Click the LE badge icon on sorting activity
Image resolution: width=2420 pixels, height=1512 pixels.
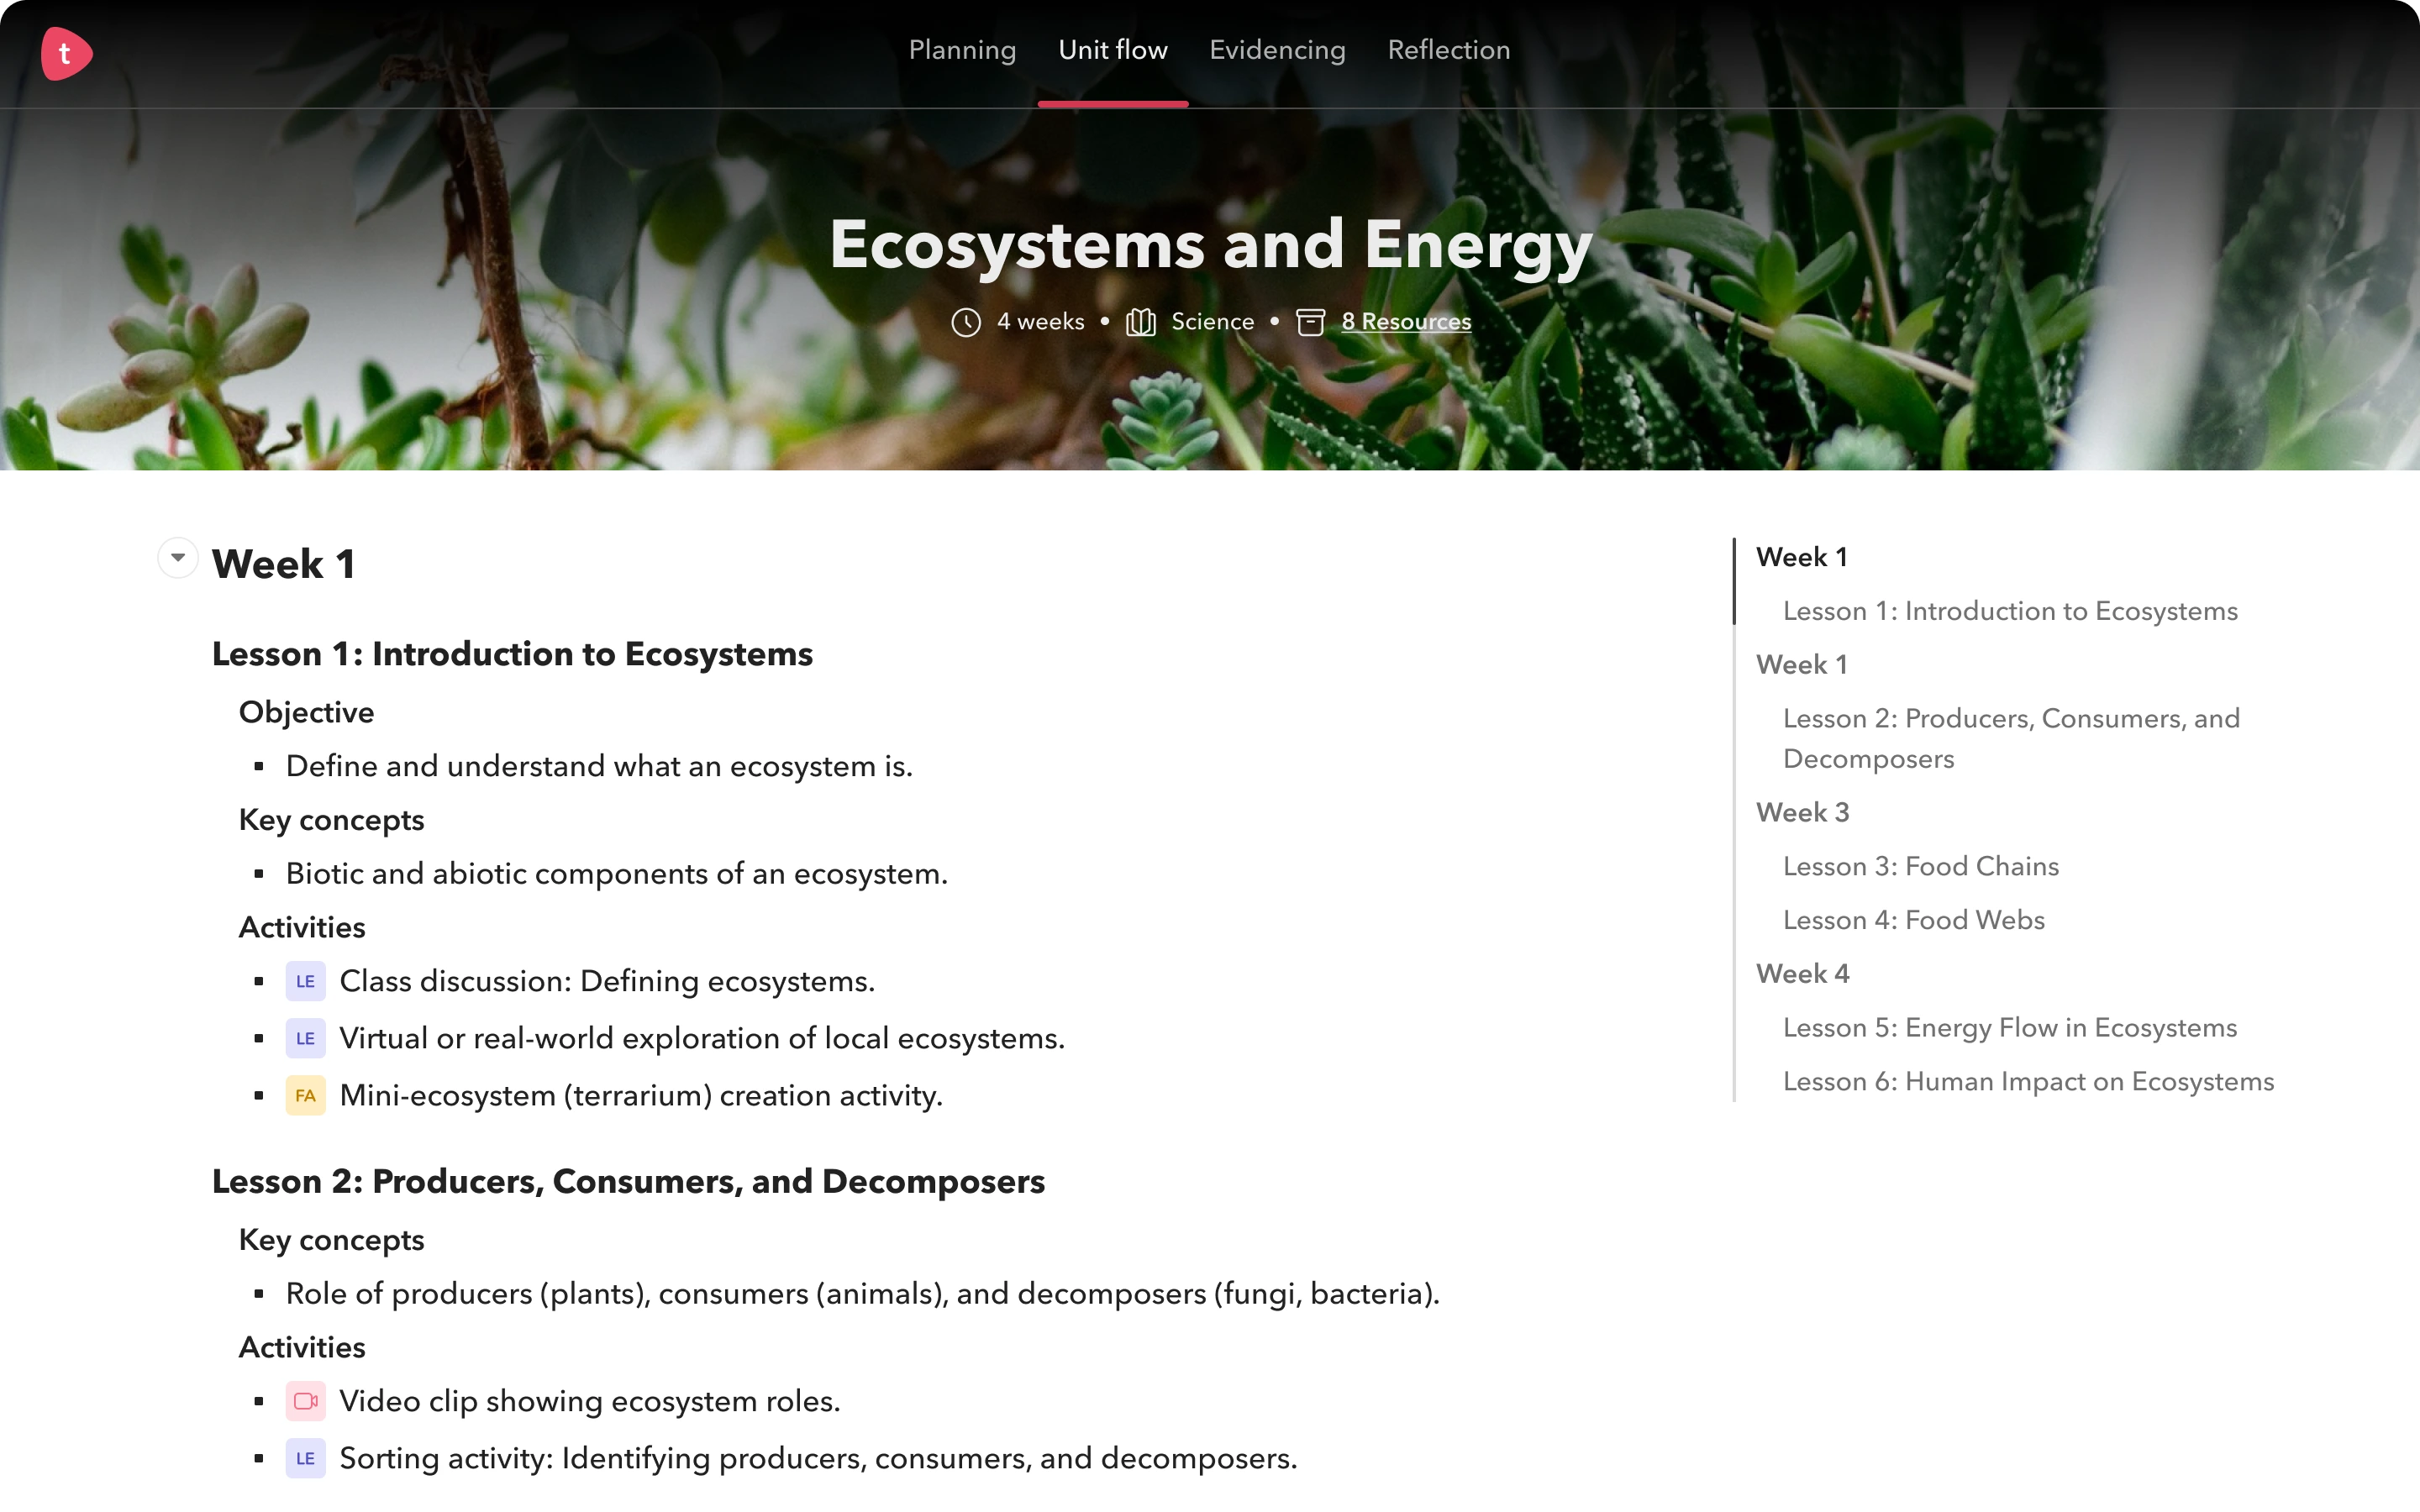click(x=305, y=1458)
